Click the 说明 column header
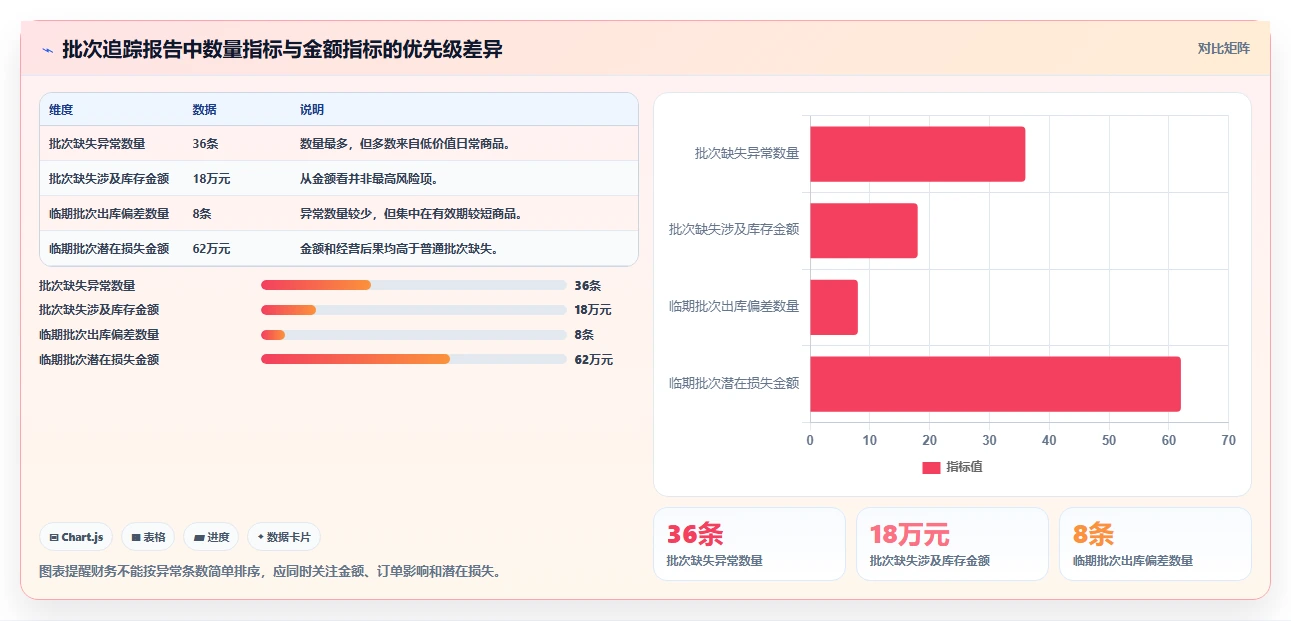This screenshot has height=621, width=1291. point(312,110)
